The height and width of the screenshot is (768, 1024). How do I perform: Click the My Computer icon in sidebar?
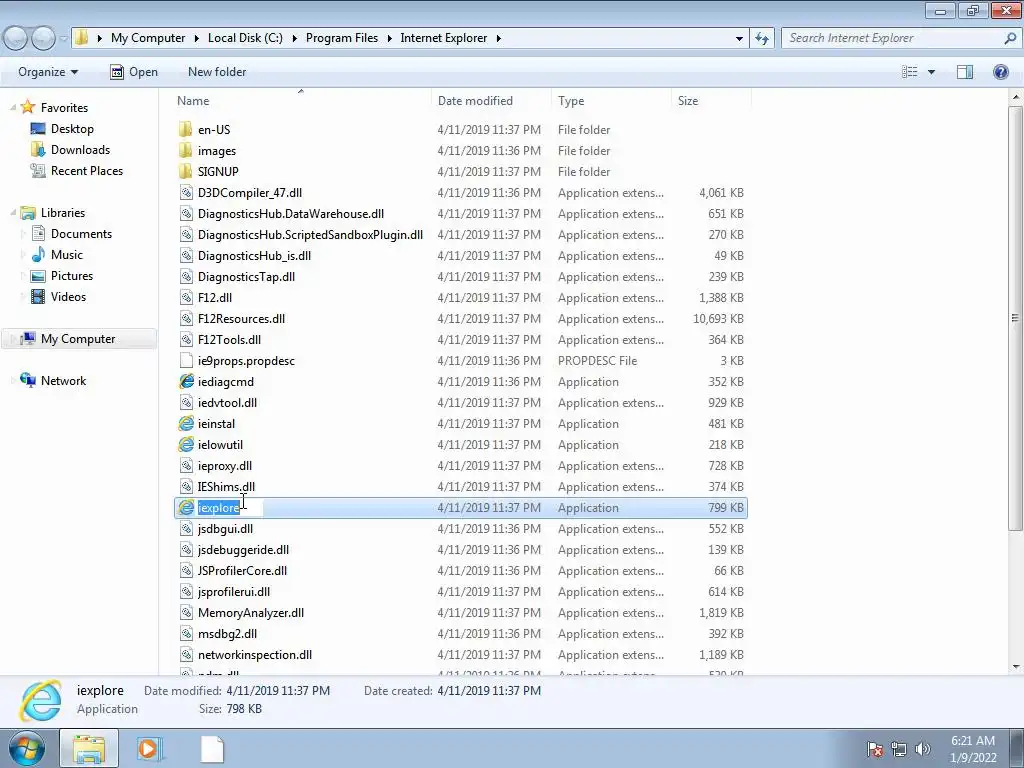pyautogui.click(x=27, y=338)
